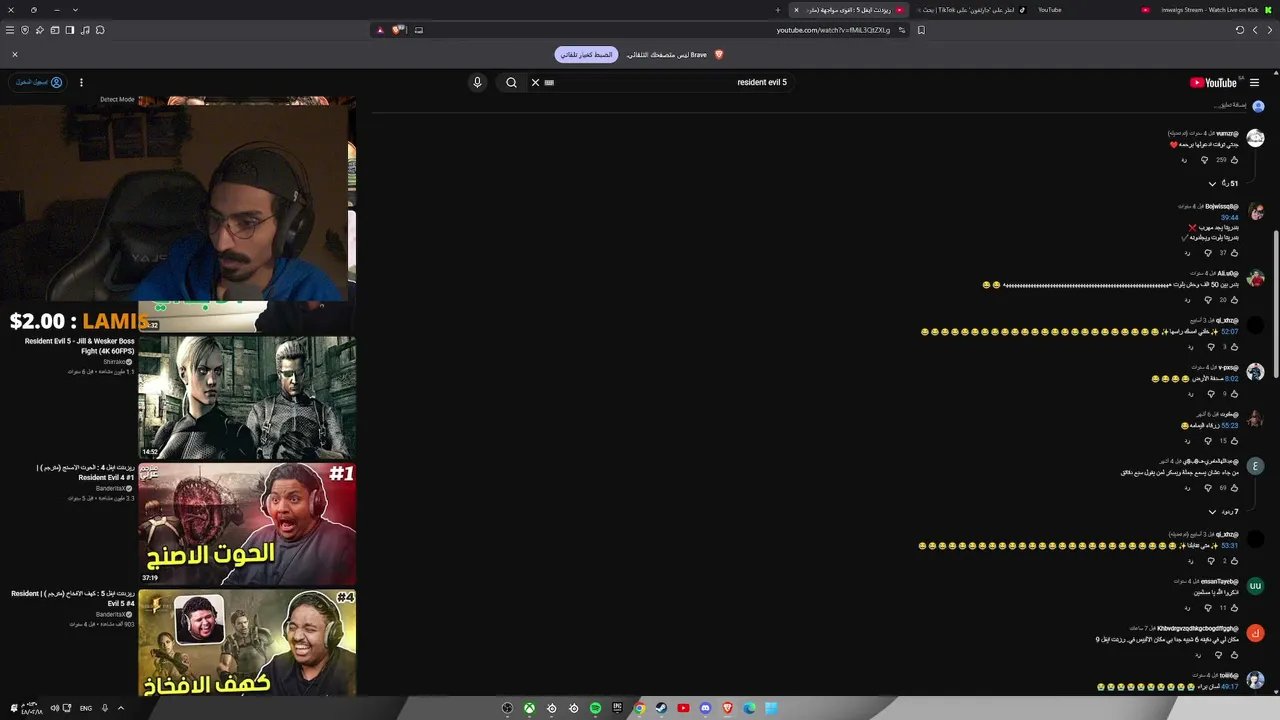Viewport: 1280px width, 720px height.
Task: Close the active Resident Evil 5 tab
Action: pyautogui.click(x=796, y=10)
